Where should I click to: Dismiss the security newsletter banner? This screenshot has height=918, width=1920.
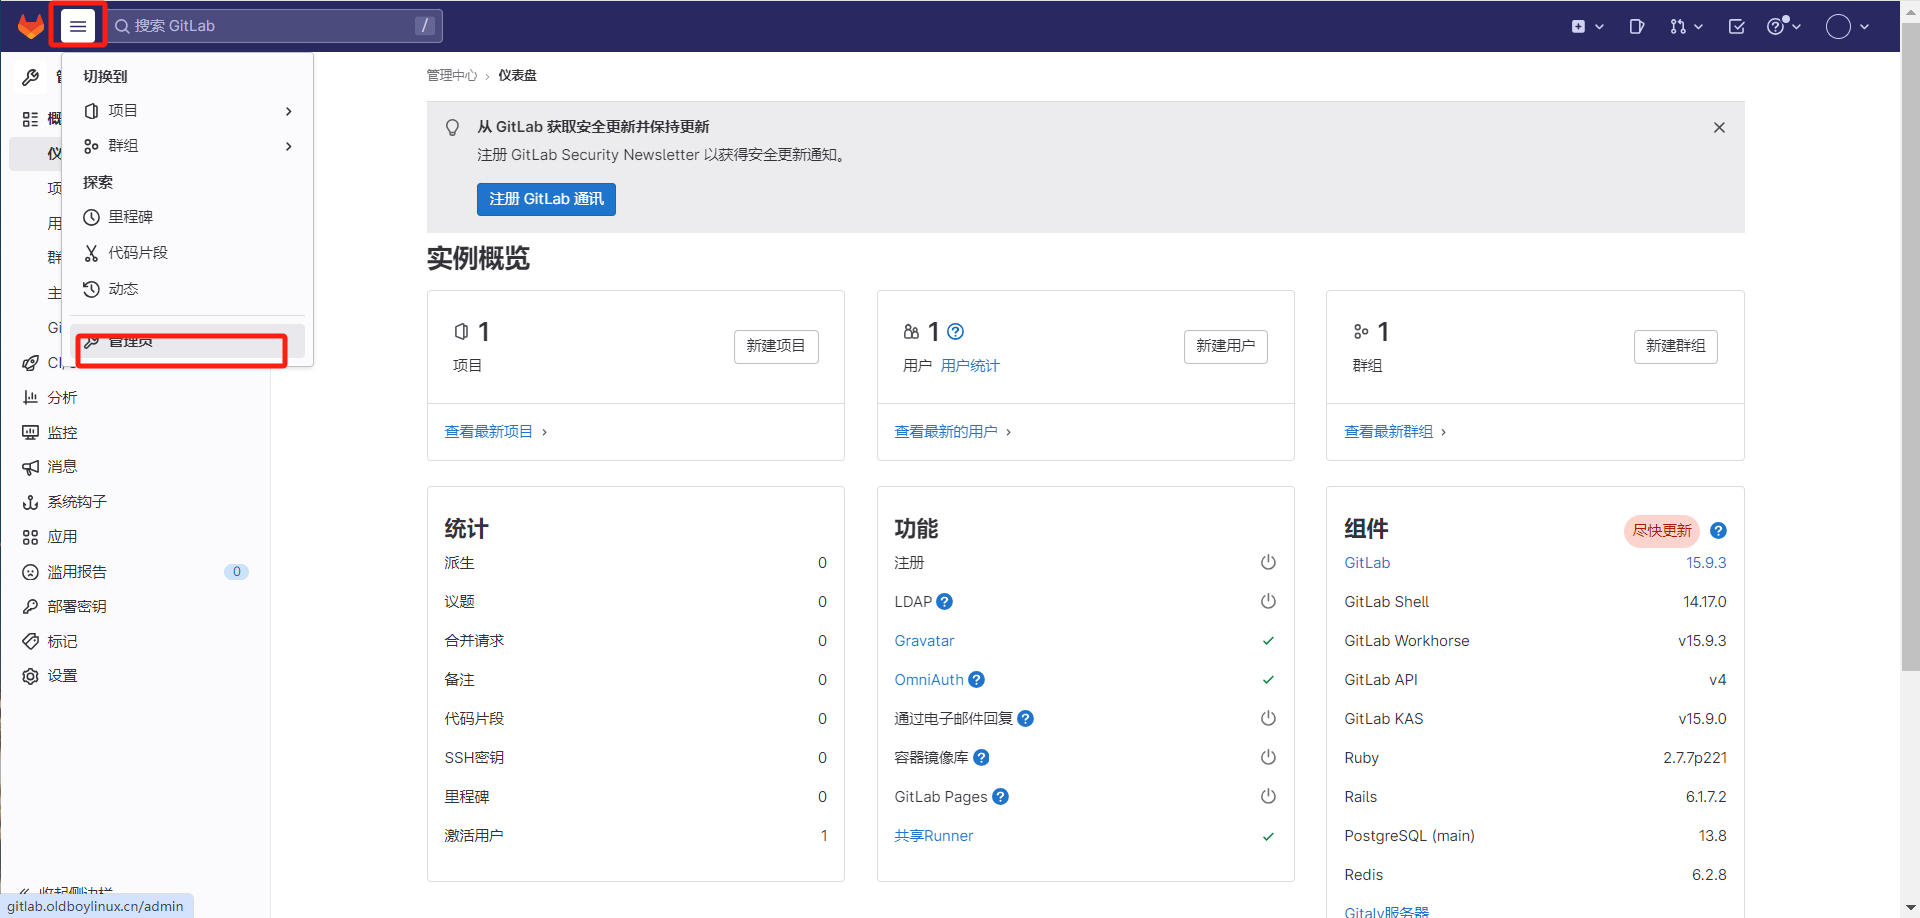coord(1719,127)
